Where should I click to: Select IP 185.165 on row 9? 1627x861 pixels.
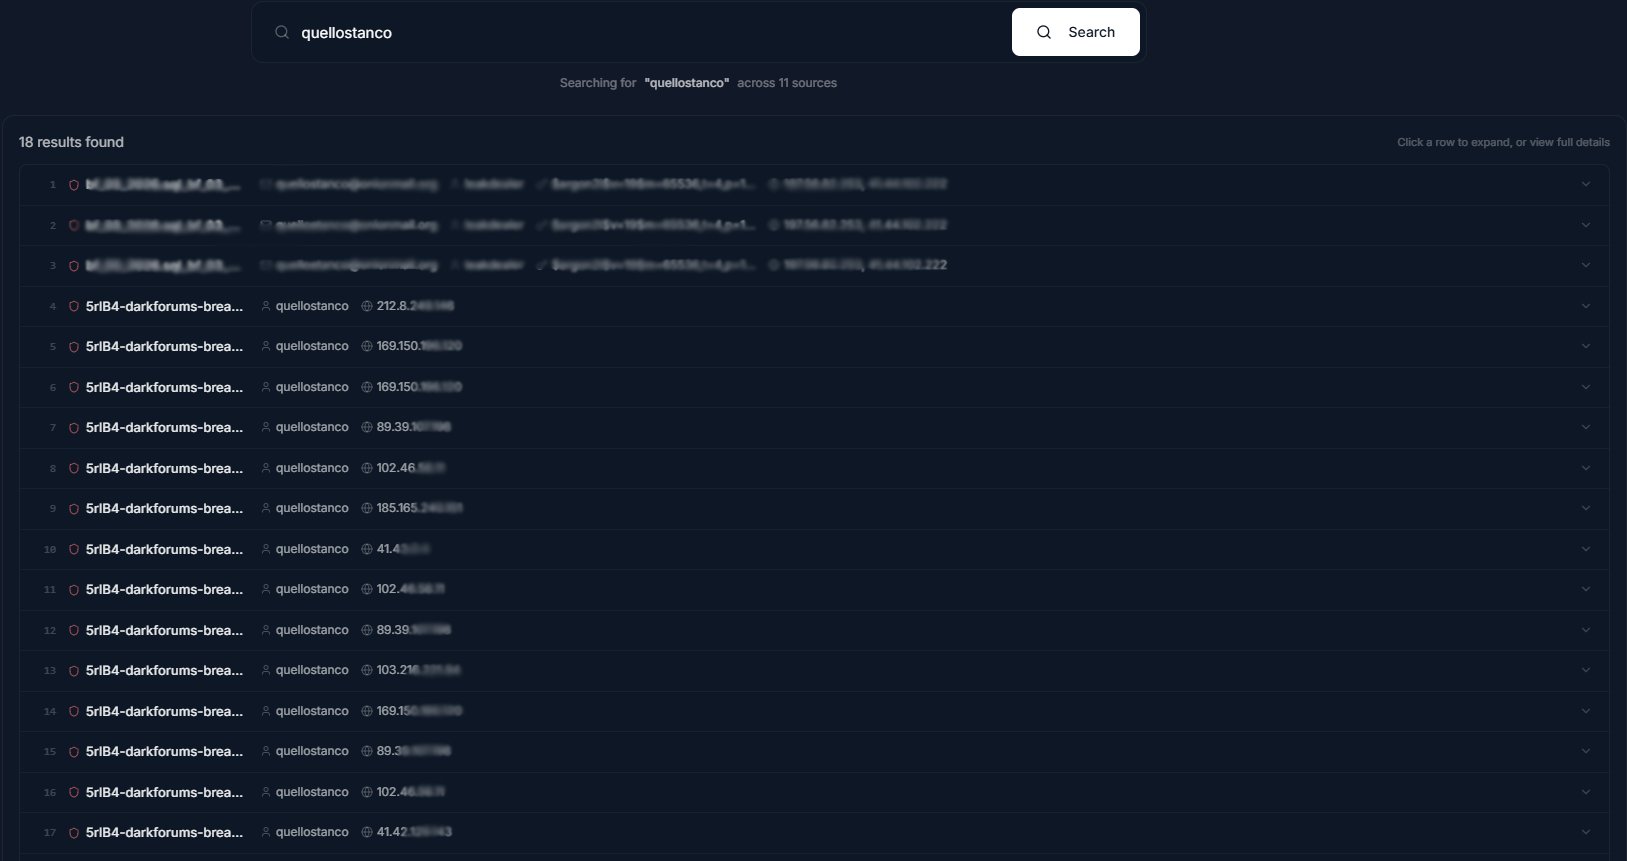pos(419,508)
